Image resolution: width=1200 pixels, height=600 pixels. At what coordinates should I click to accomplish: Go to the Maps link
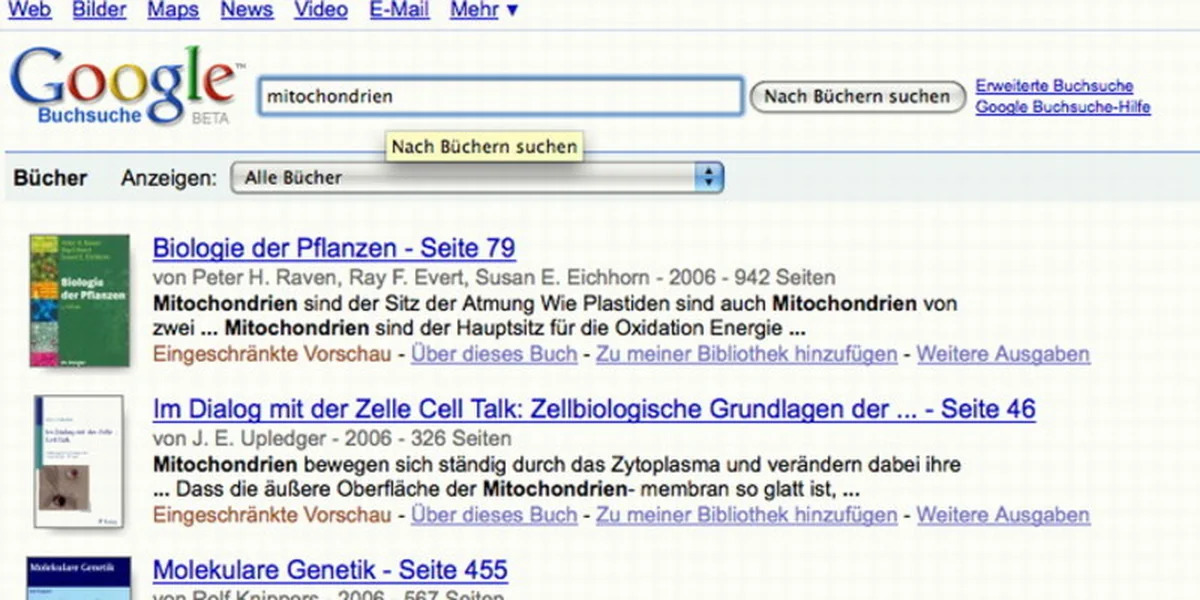point(173,10)
